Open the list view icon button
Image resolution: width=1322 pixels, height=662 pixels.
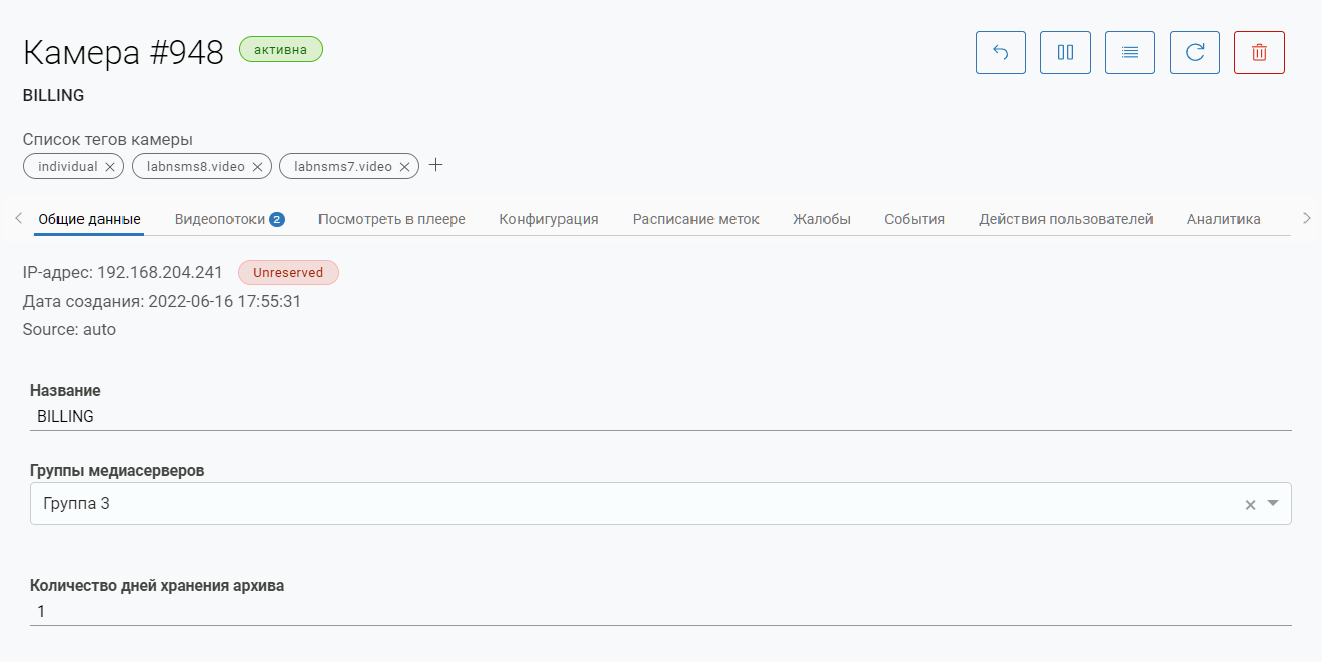[x=1130, y=53]
